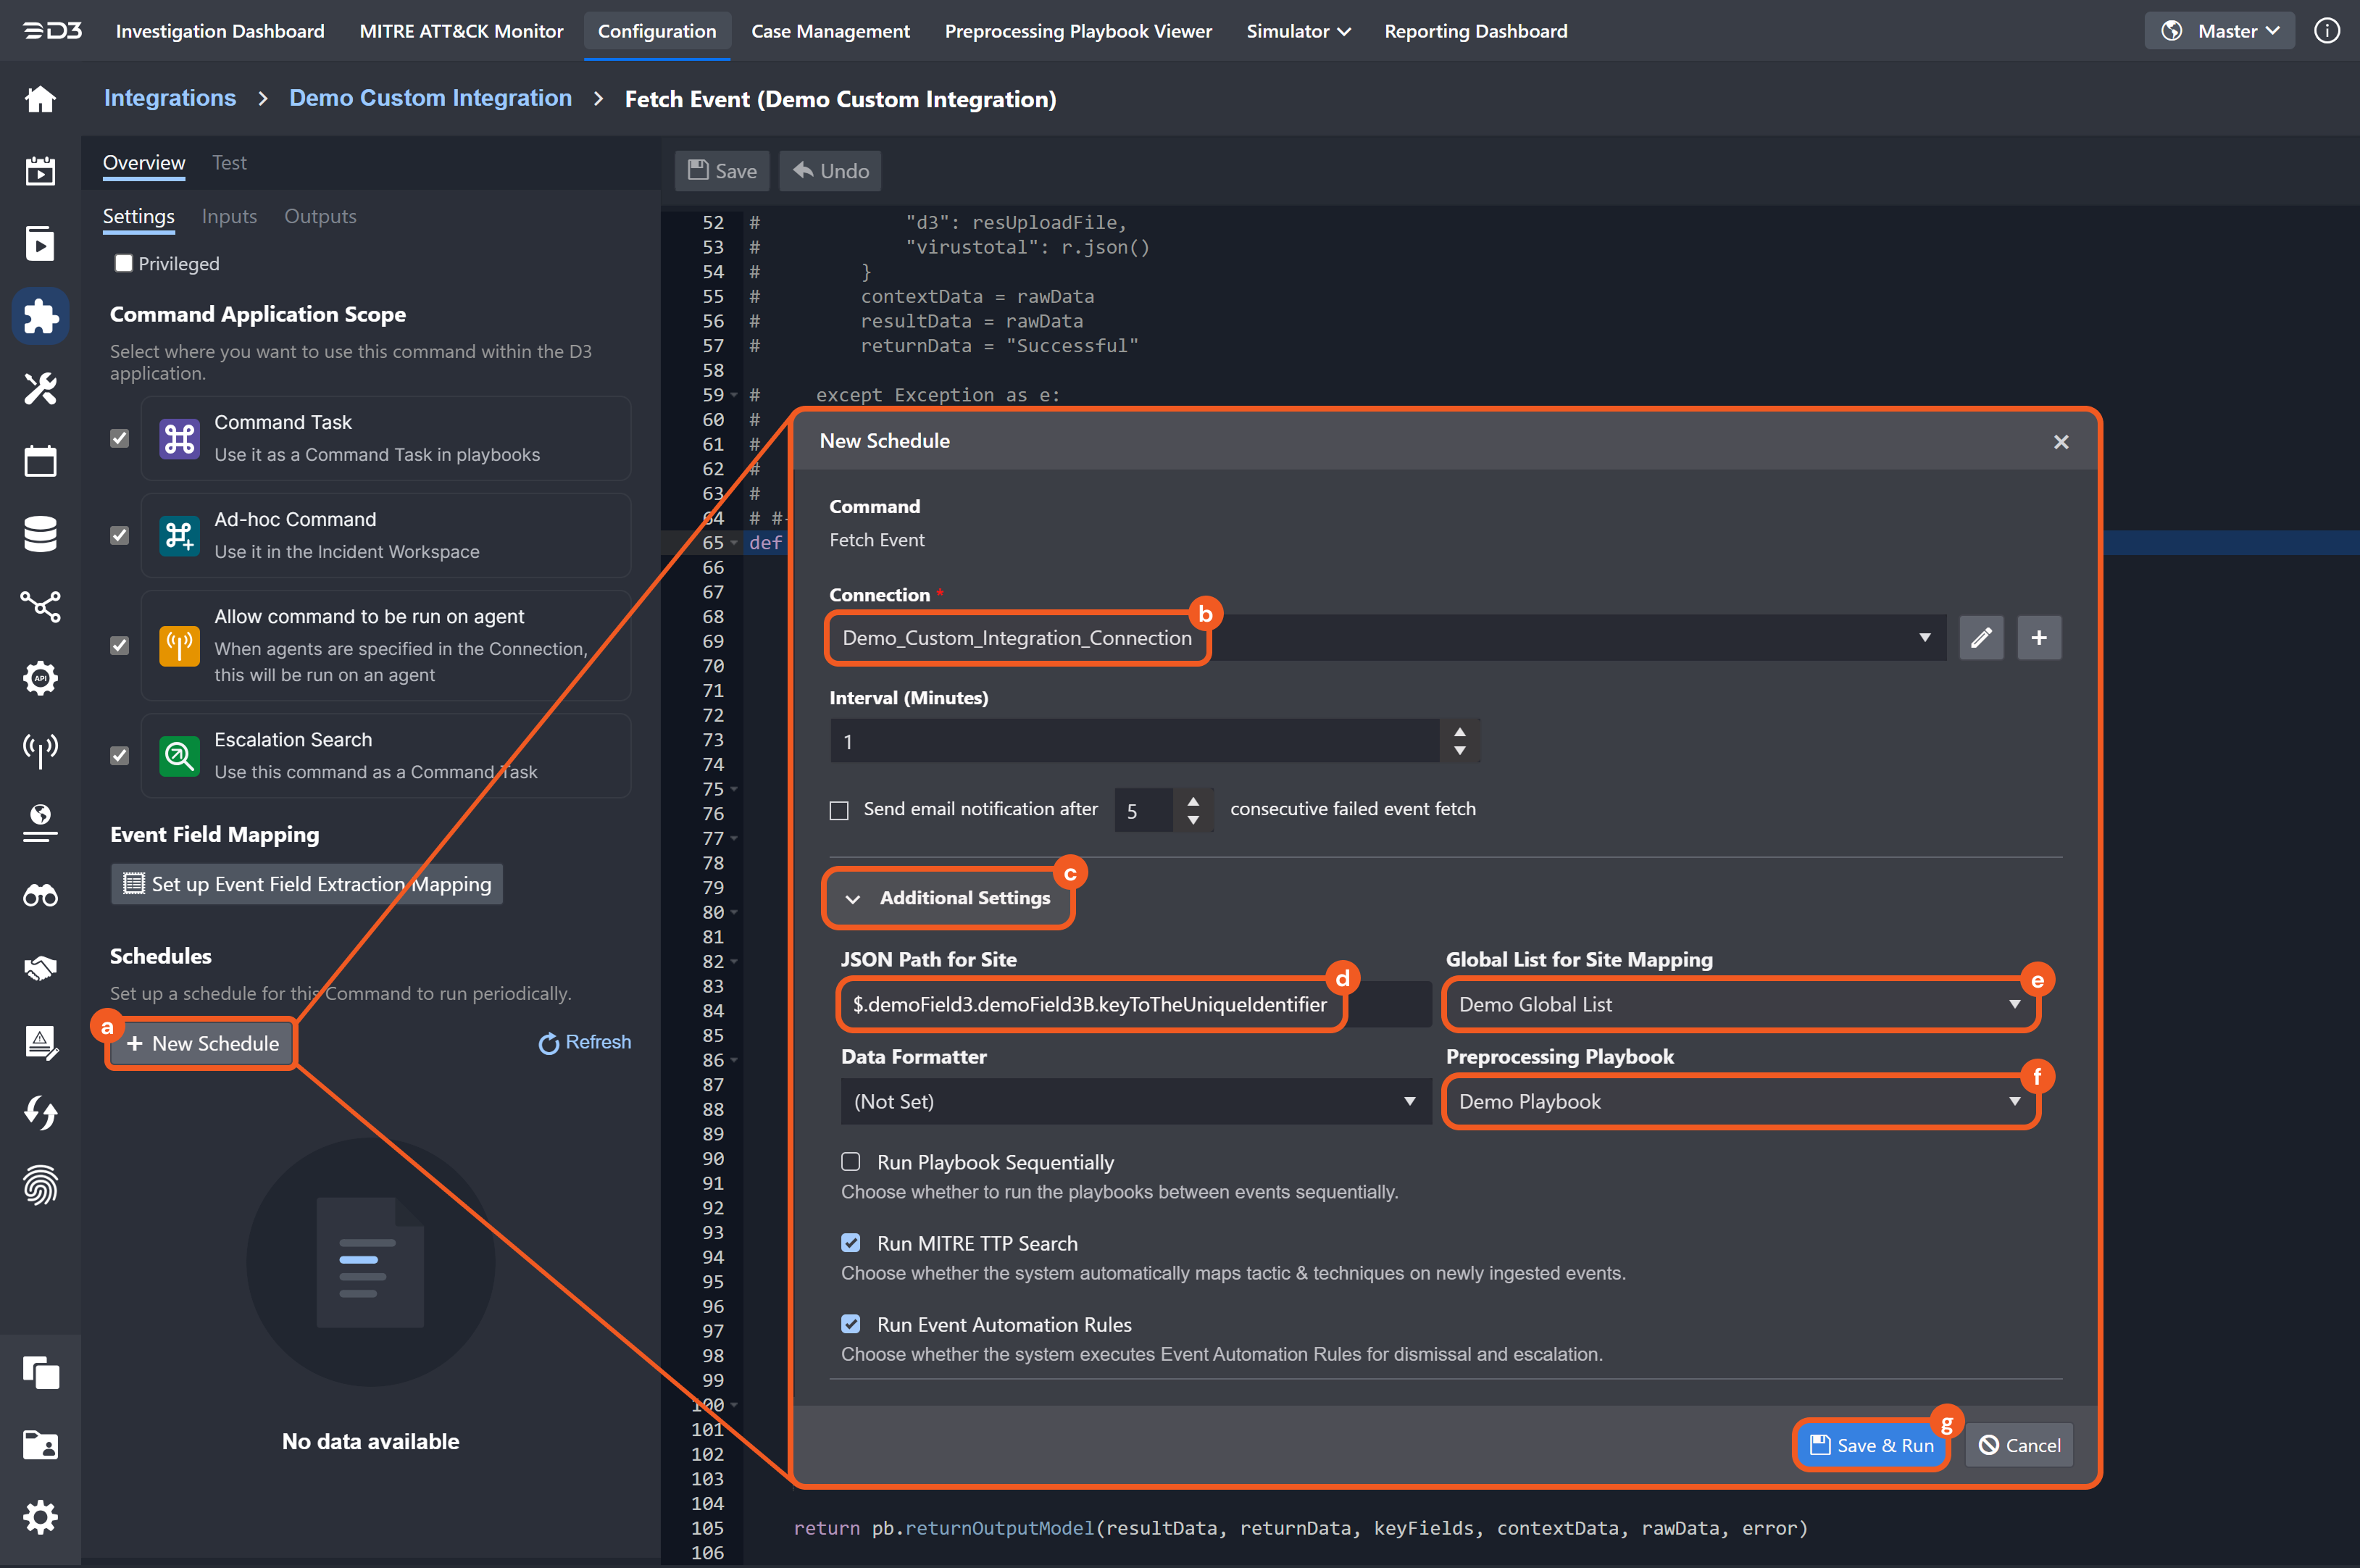Open the database icon in sidebar
Screen dimensions: 2360x1568
[40, 534]
